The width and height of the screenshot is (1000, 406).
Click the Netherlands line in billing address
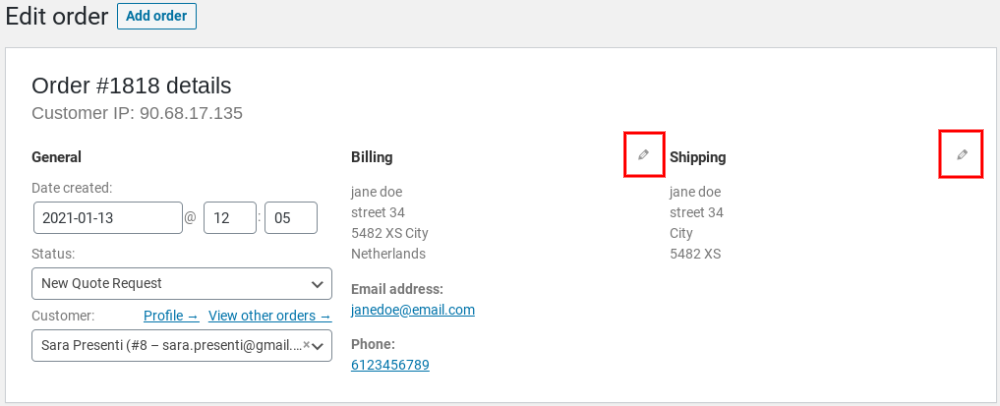pyautogui.click(x=388, y=254)
